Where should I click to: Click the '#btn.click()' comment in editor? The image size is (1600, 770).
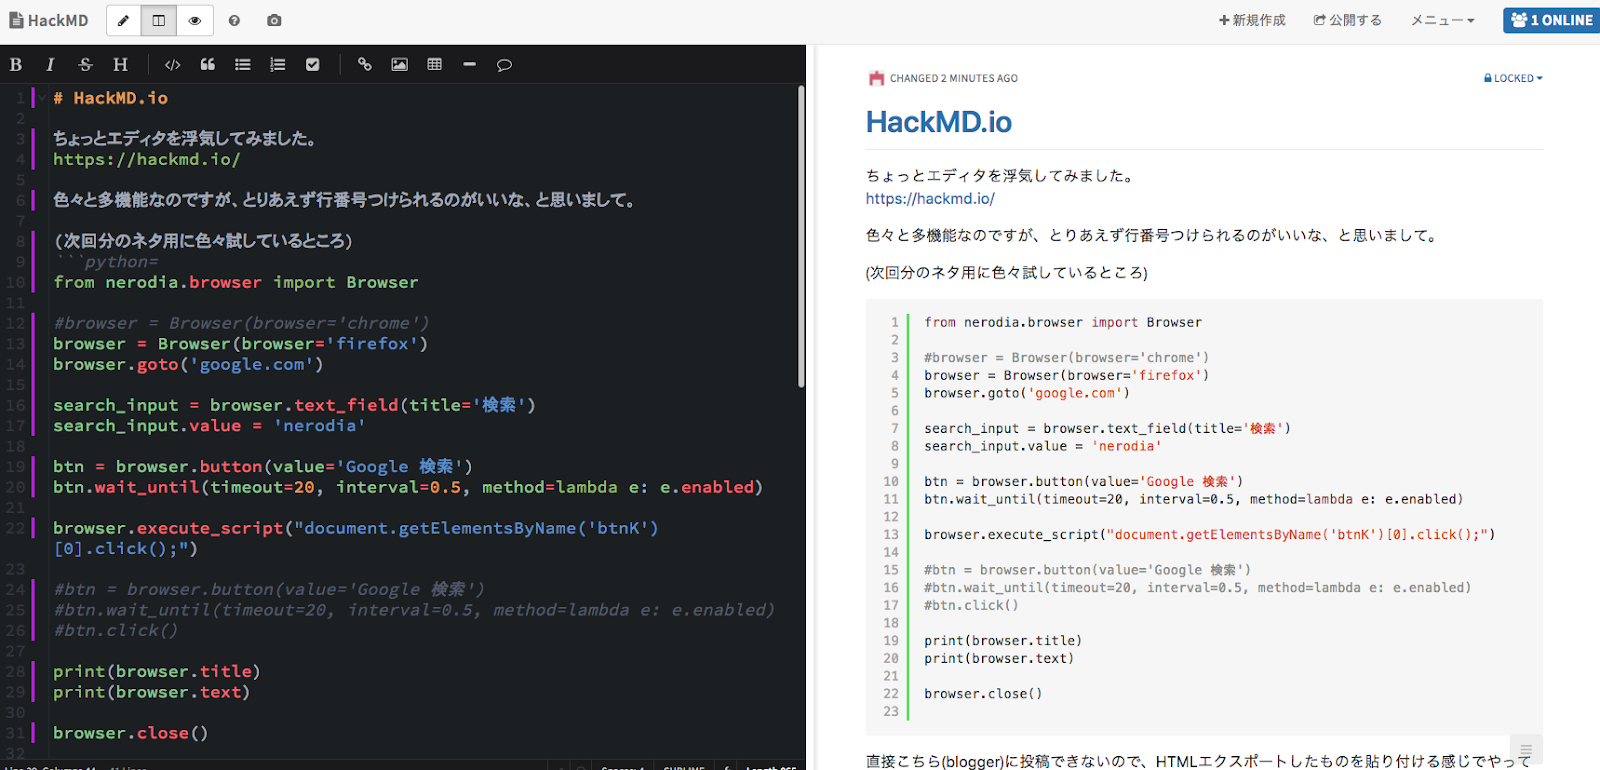pos(116,630)
